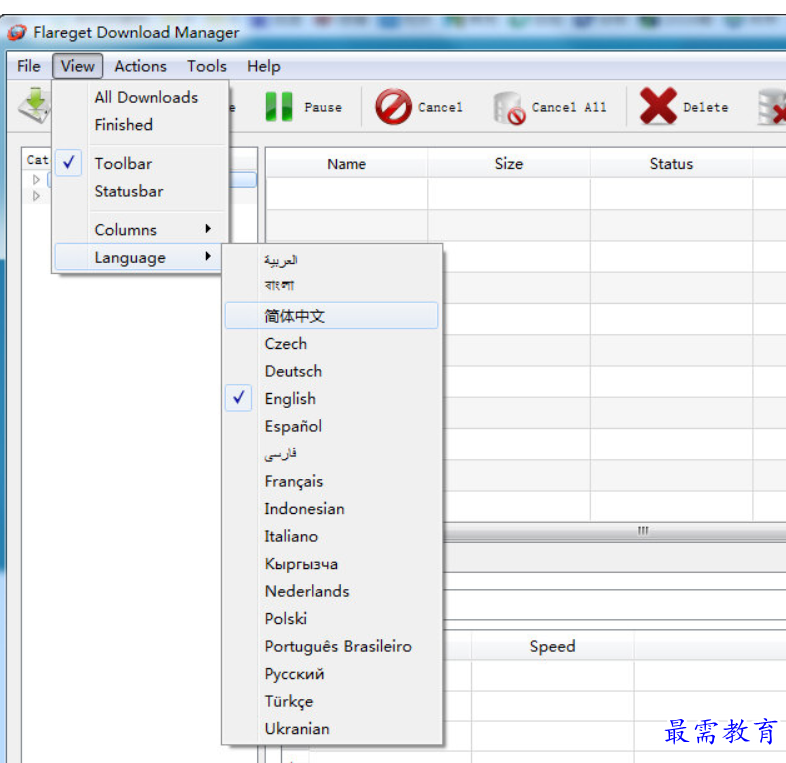The image size is (786, 763).
Task: Click the horizontal splitter grip handle
Action: coord(643,530)
